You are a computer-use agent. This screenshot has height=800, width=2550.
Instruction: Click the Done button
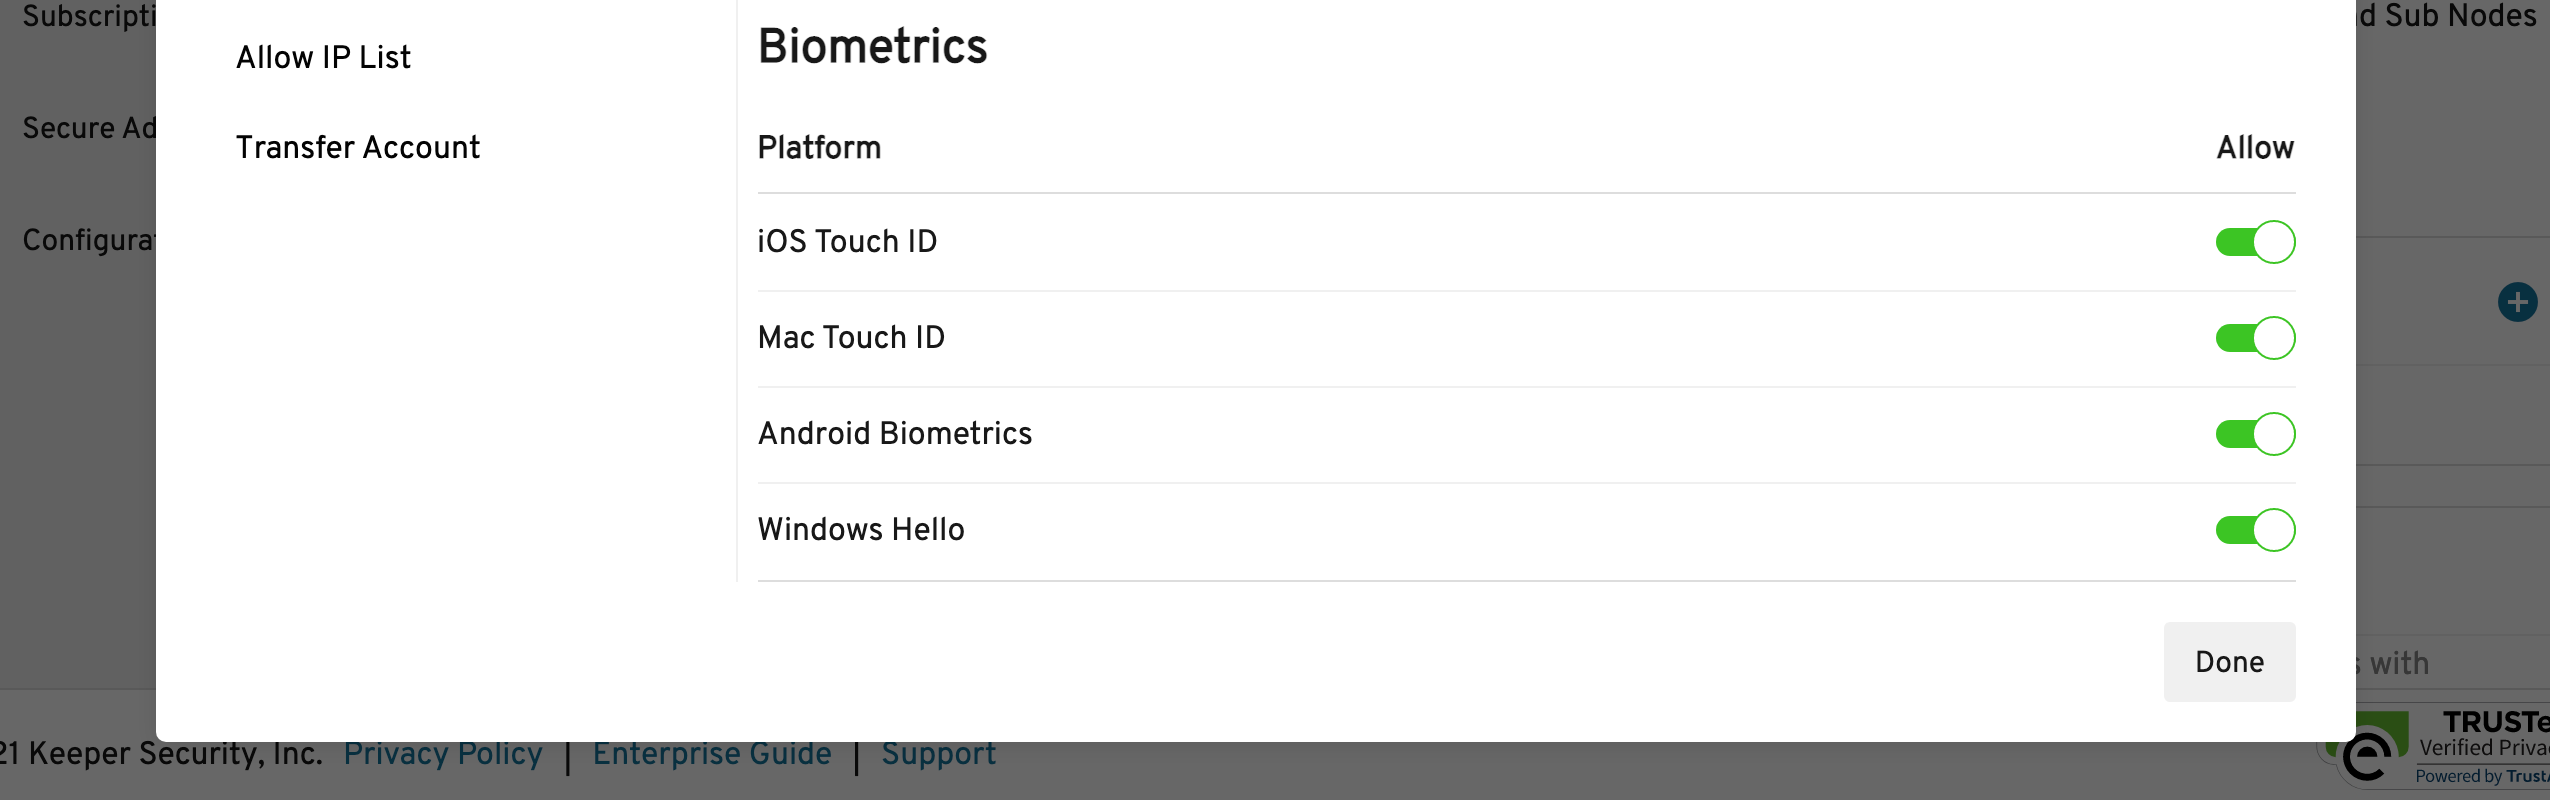click(x=2228, y=662)
